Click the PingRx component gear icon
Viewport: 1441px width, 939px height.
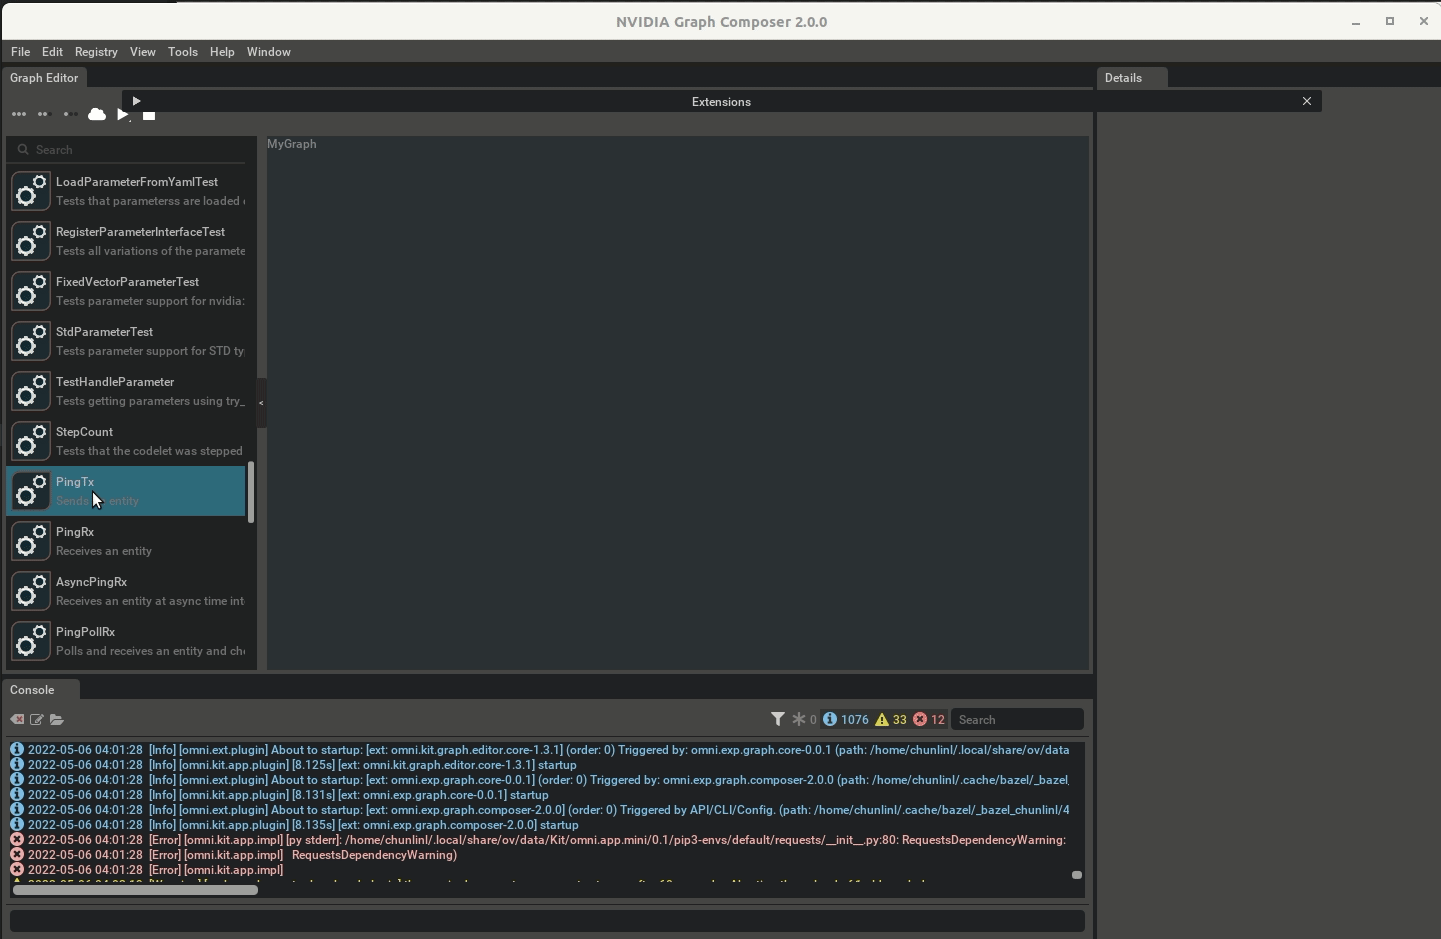click(31, 541)
